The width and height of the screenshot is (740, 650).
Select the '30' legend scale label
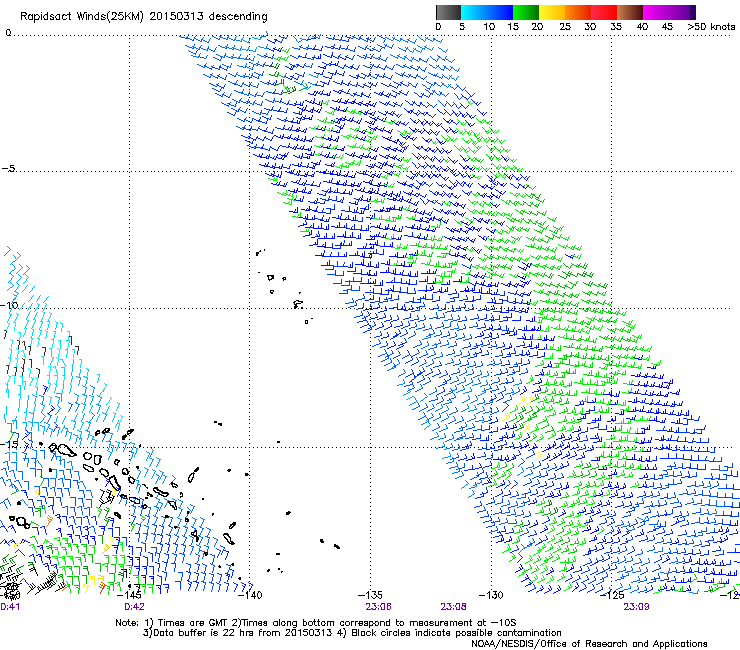(590, 27)
